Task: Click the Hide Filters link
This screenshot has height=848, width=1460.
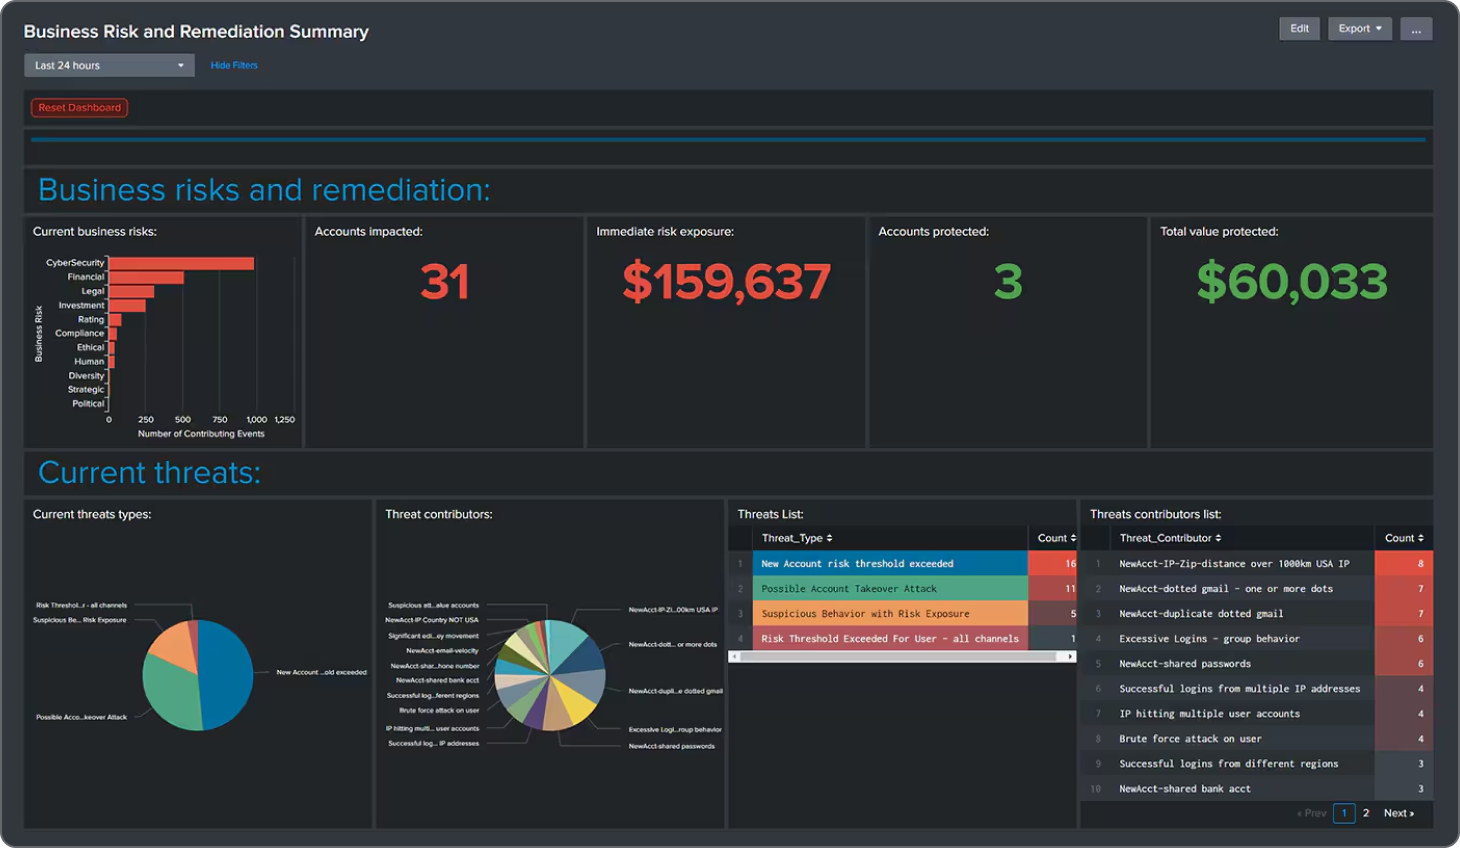Action: (x=234, y=65)
